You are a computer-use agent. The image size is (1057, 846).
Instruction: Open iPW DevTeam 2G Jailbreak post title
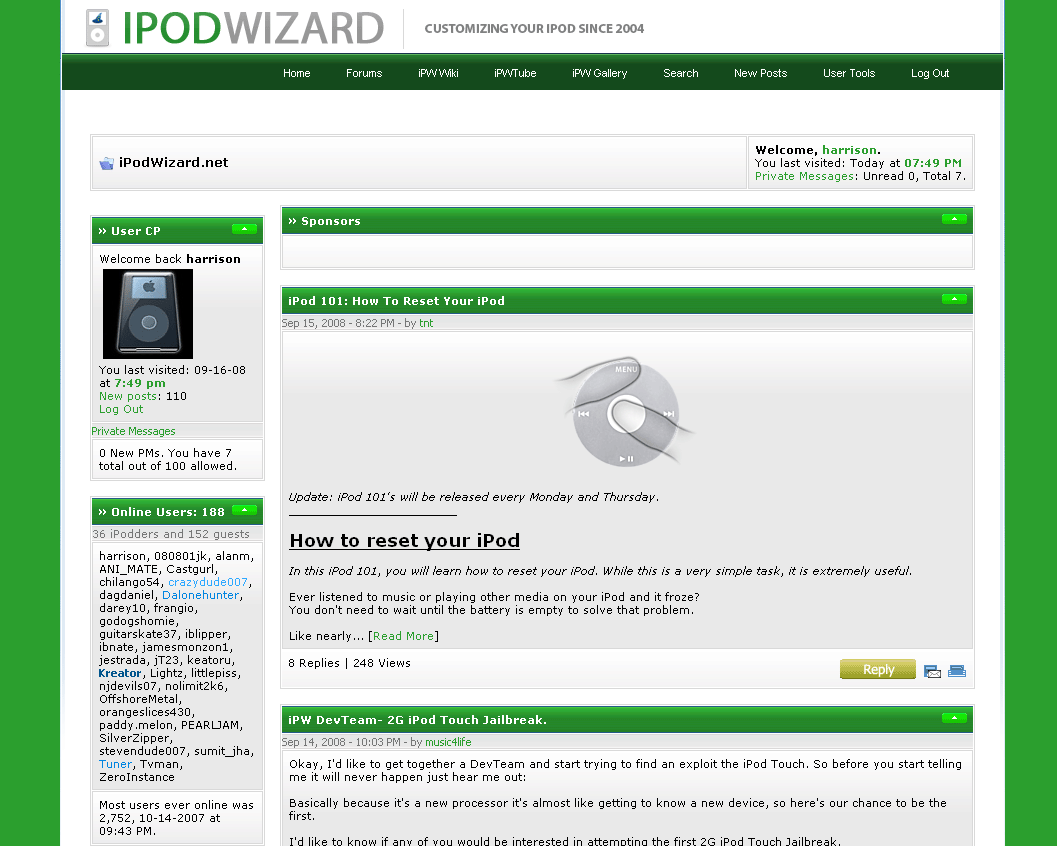click(417, 720)
